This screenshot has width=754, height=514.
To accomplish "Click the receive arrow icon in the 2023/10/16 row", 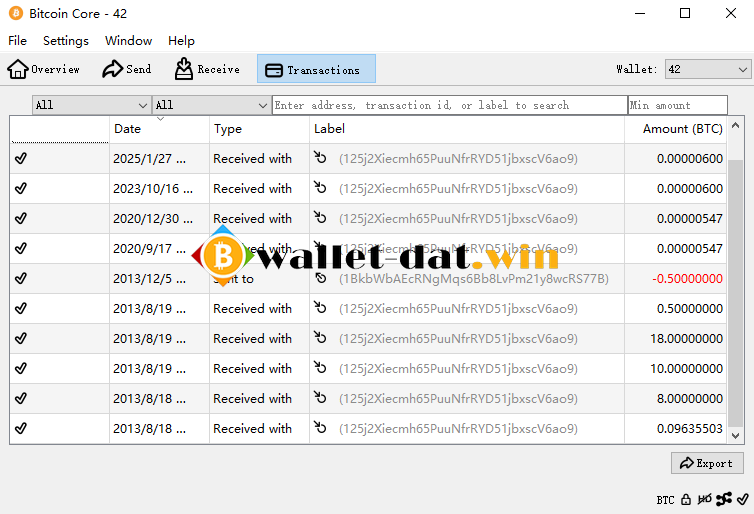I will [x=320, y=187].
